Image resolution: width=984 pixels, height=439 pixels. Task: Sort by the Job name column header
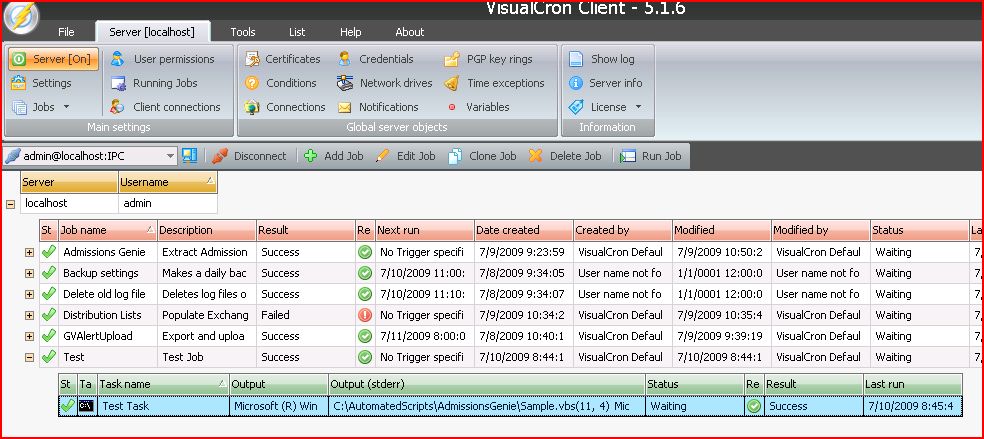[x=107, y=230]
